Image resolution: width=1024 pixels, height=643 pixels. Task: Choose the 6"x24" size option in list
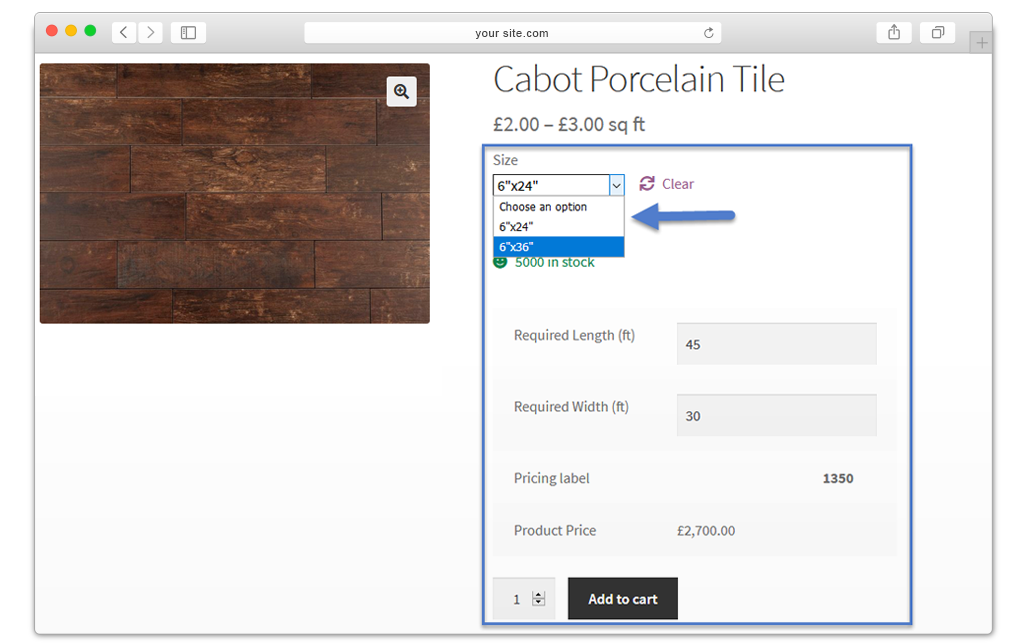click(558, 227)
